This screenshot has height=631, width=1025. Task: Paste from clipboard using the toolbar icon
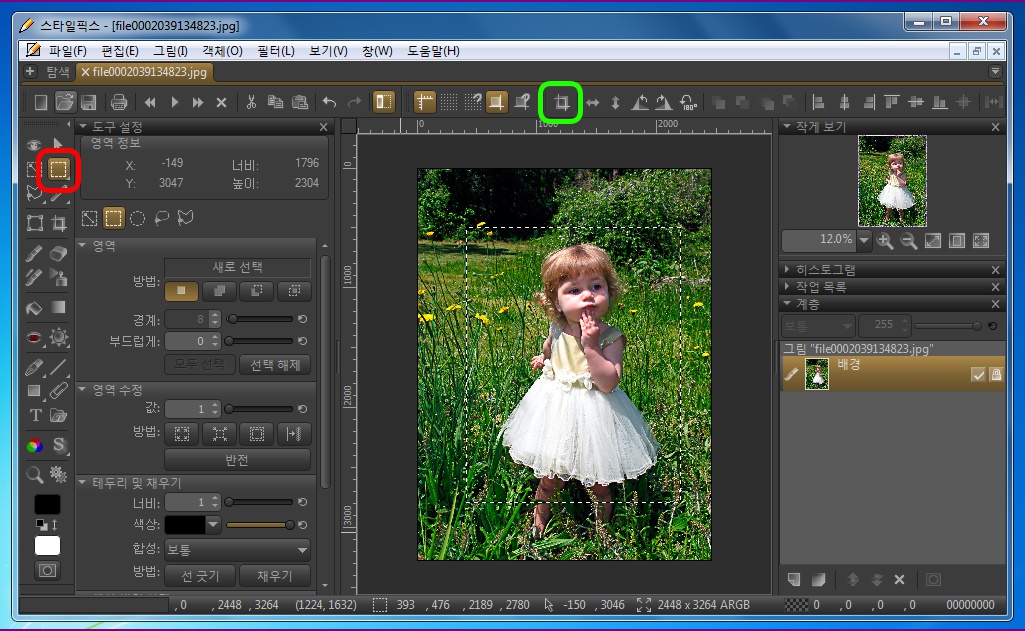pos(299,102)
